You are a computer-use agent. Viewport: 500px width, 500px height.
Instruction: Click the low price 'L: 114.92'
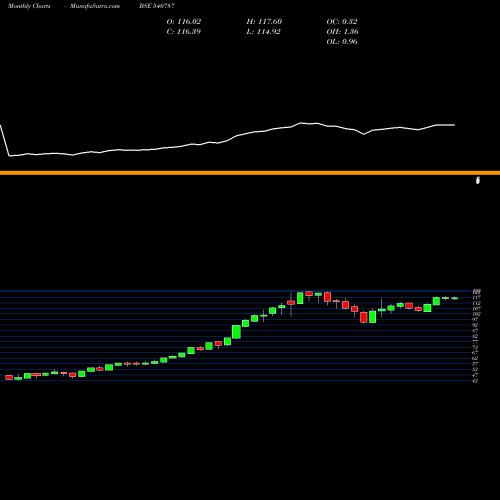click(263, 32)
